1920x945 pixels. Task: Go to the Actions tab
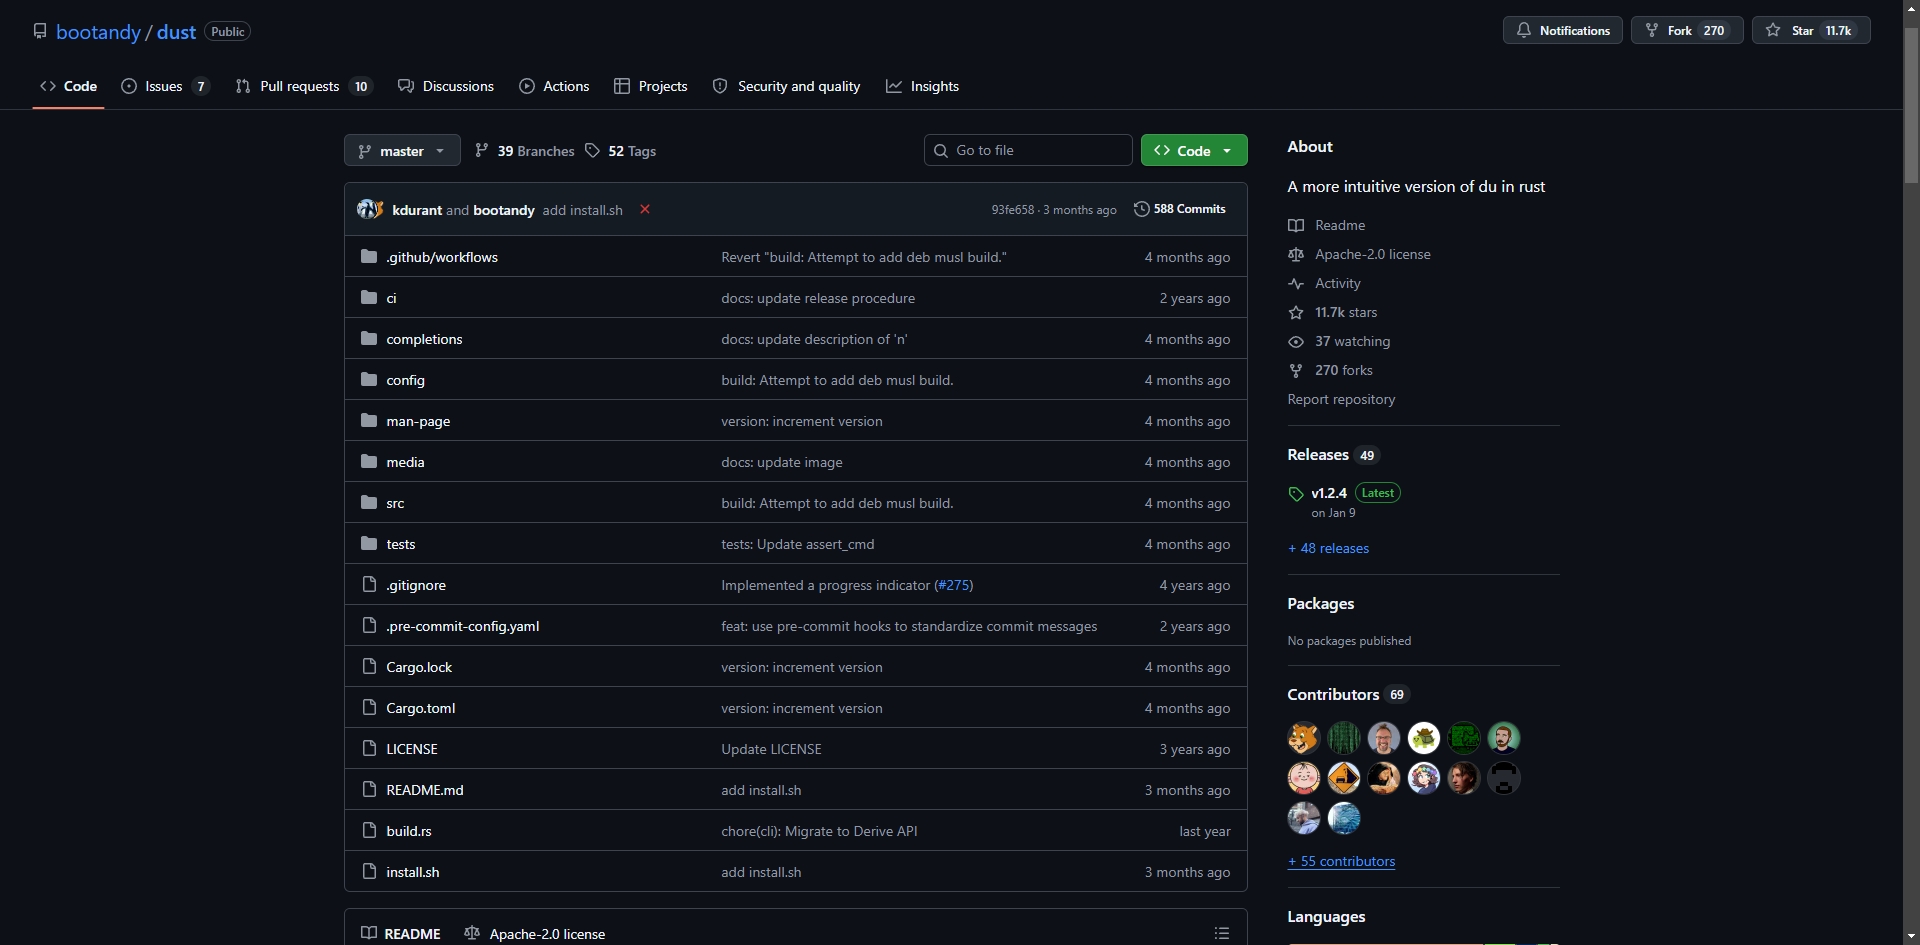[x=554, y=86]
